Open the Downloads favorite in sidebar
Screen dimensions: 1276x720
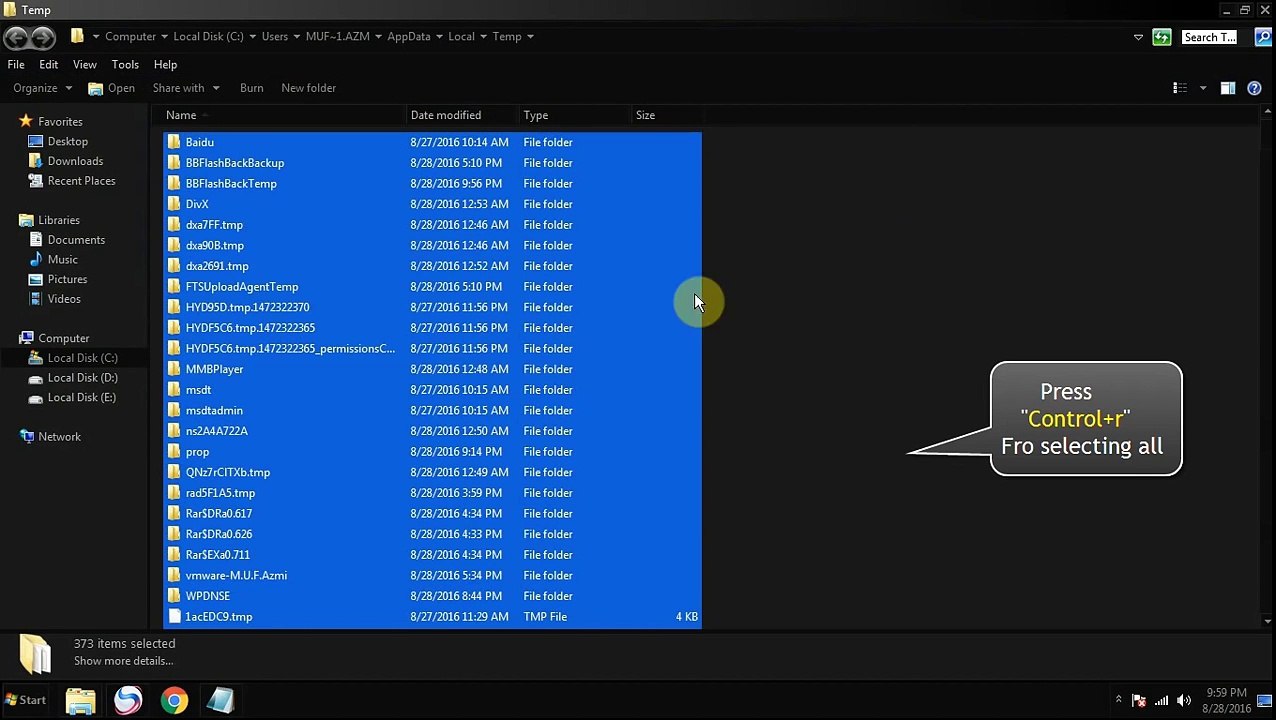point(75,161)
